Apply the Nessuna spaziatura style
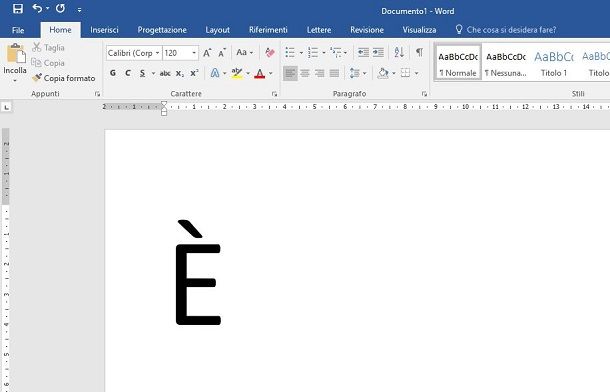 [506, 63]
